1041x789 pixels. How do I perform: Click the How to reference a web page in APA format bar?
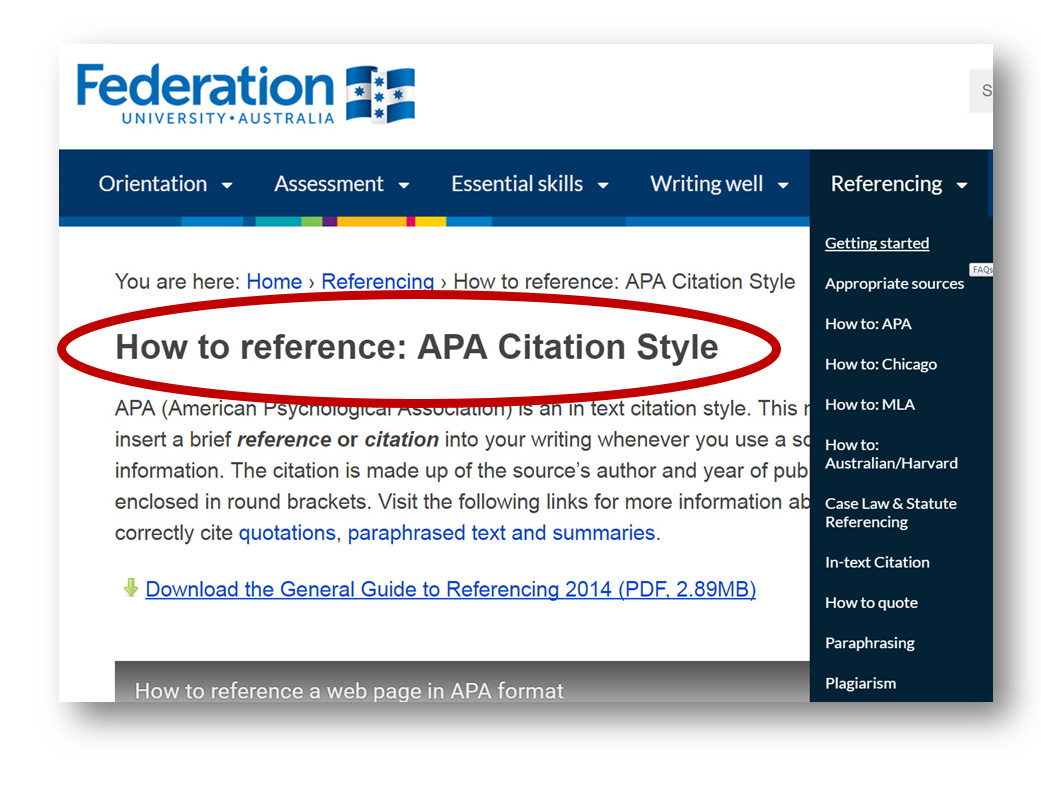tap(462, 682)
